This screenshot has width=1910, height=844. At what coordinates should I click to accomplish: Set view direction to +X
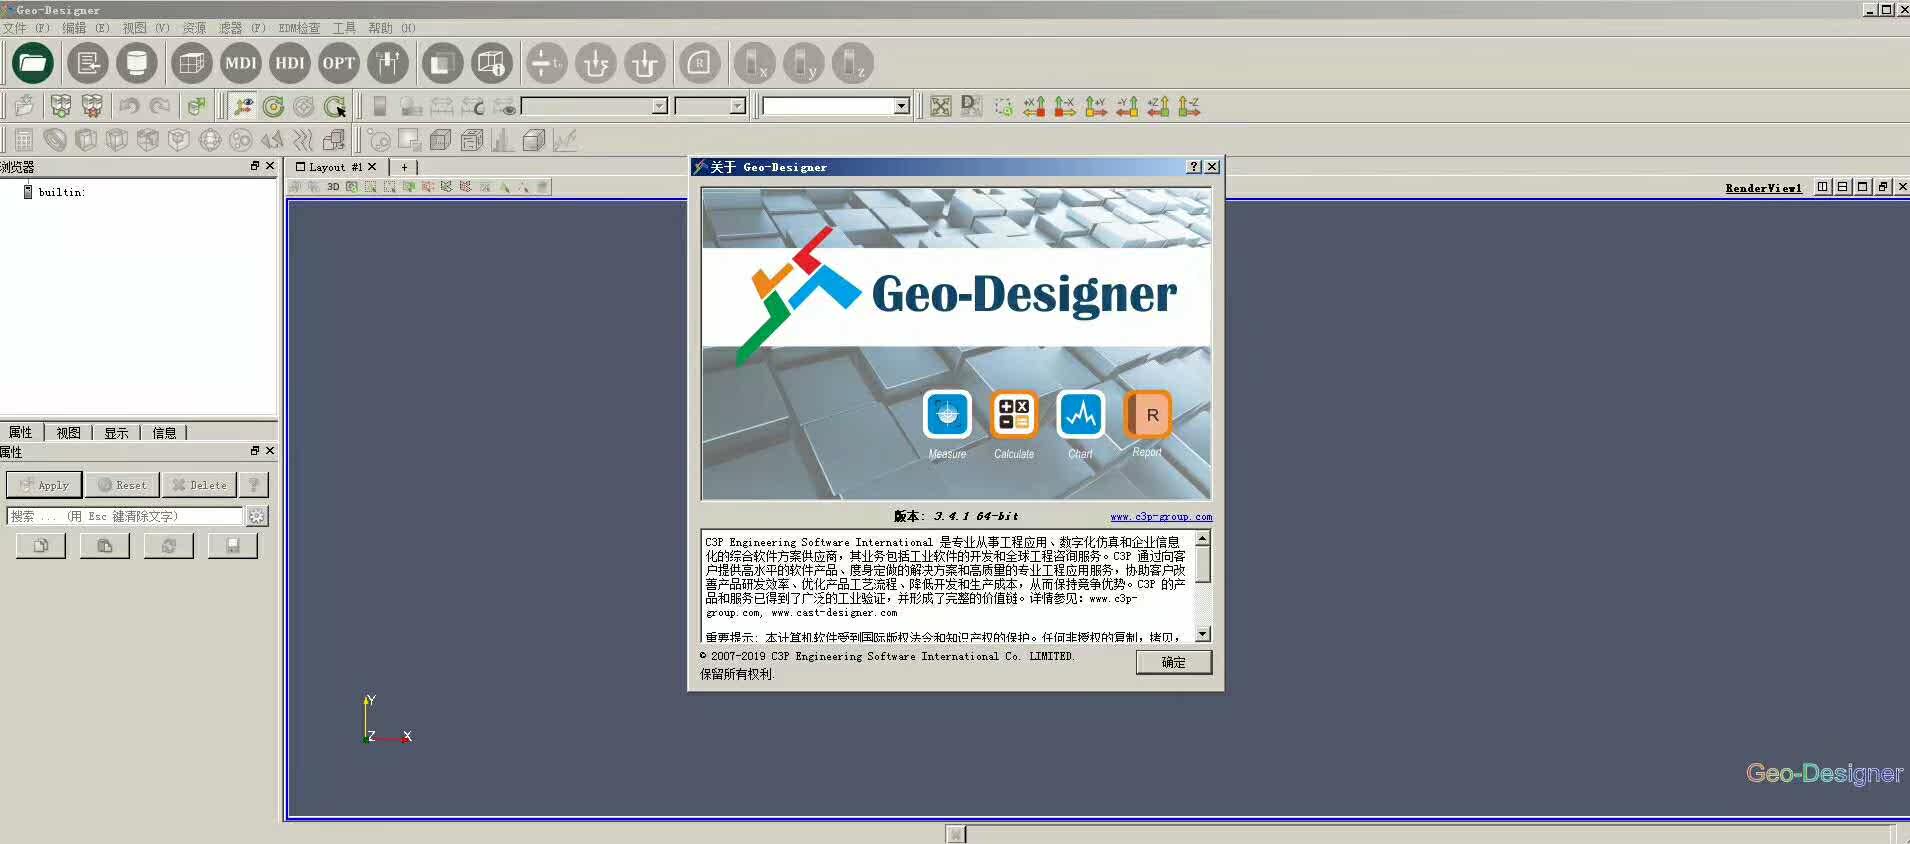pos(1034,106)
